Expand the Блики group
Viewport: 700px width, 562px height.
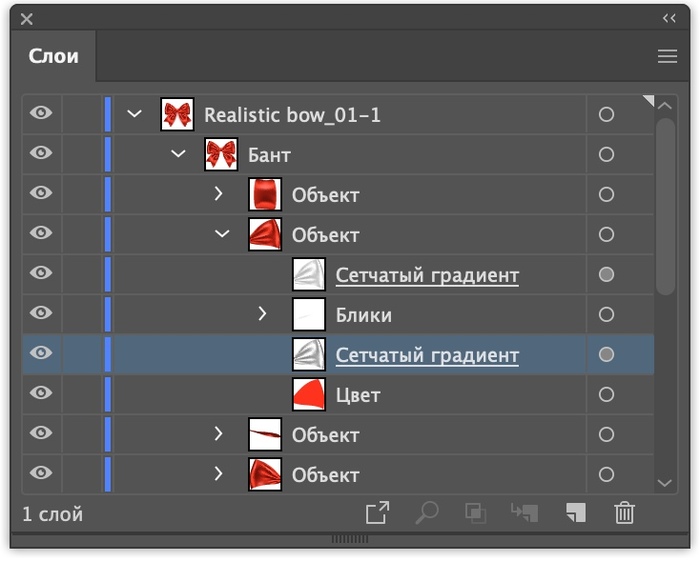(x=263, y=314)
